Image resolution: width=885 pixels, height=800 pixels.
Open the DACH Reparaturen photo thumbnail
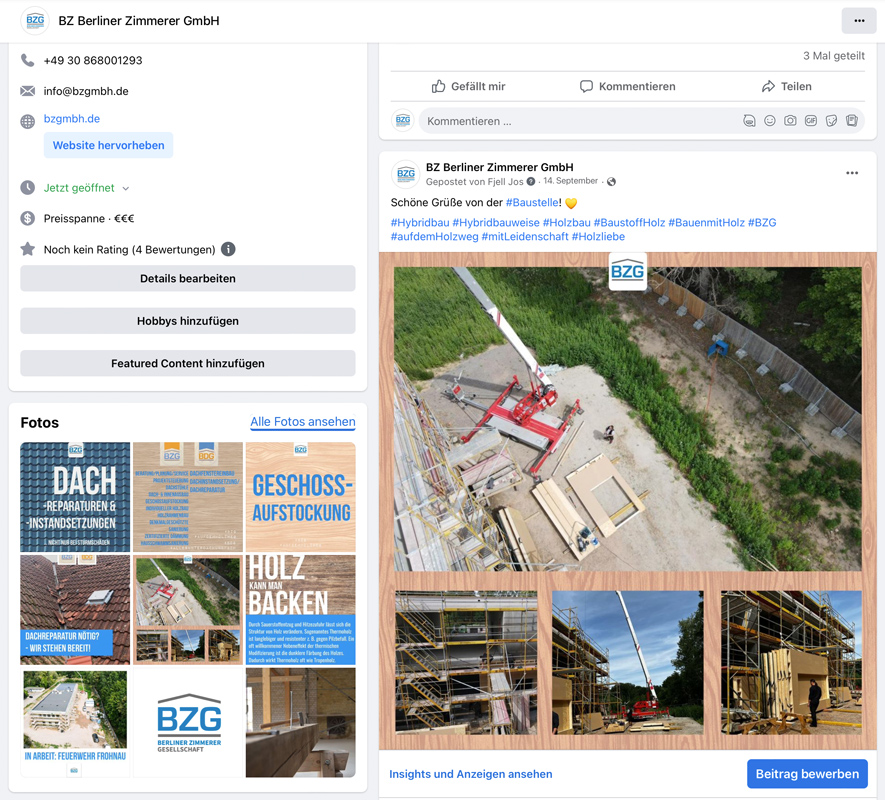coord(75,497)
